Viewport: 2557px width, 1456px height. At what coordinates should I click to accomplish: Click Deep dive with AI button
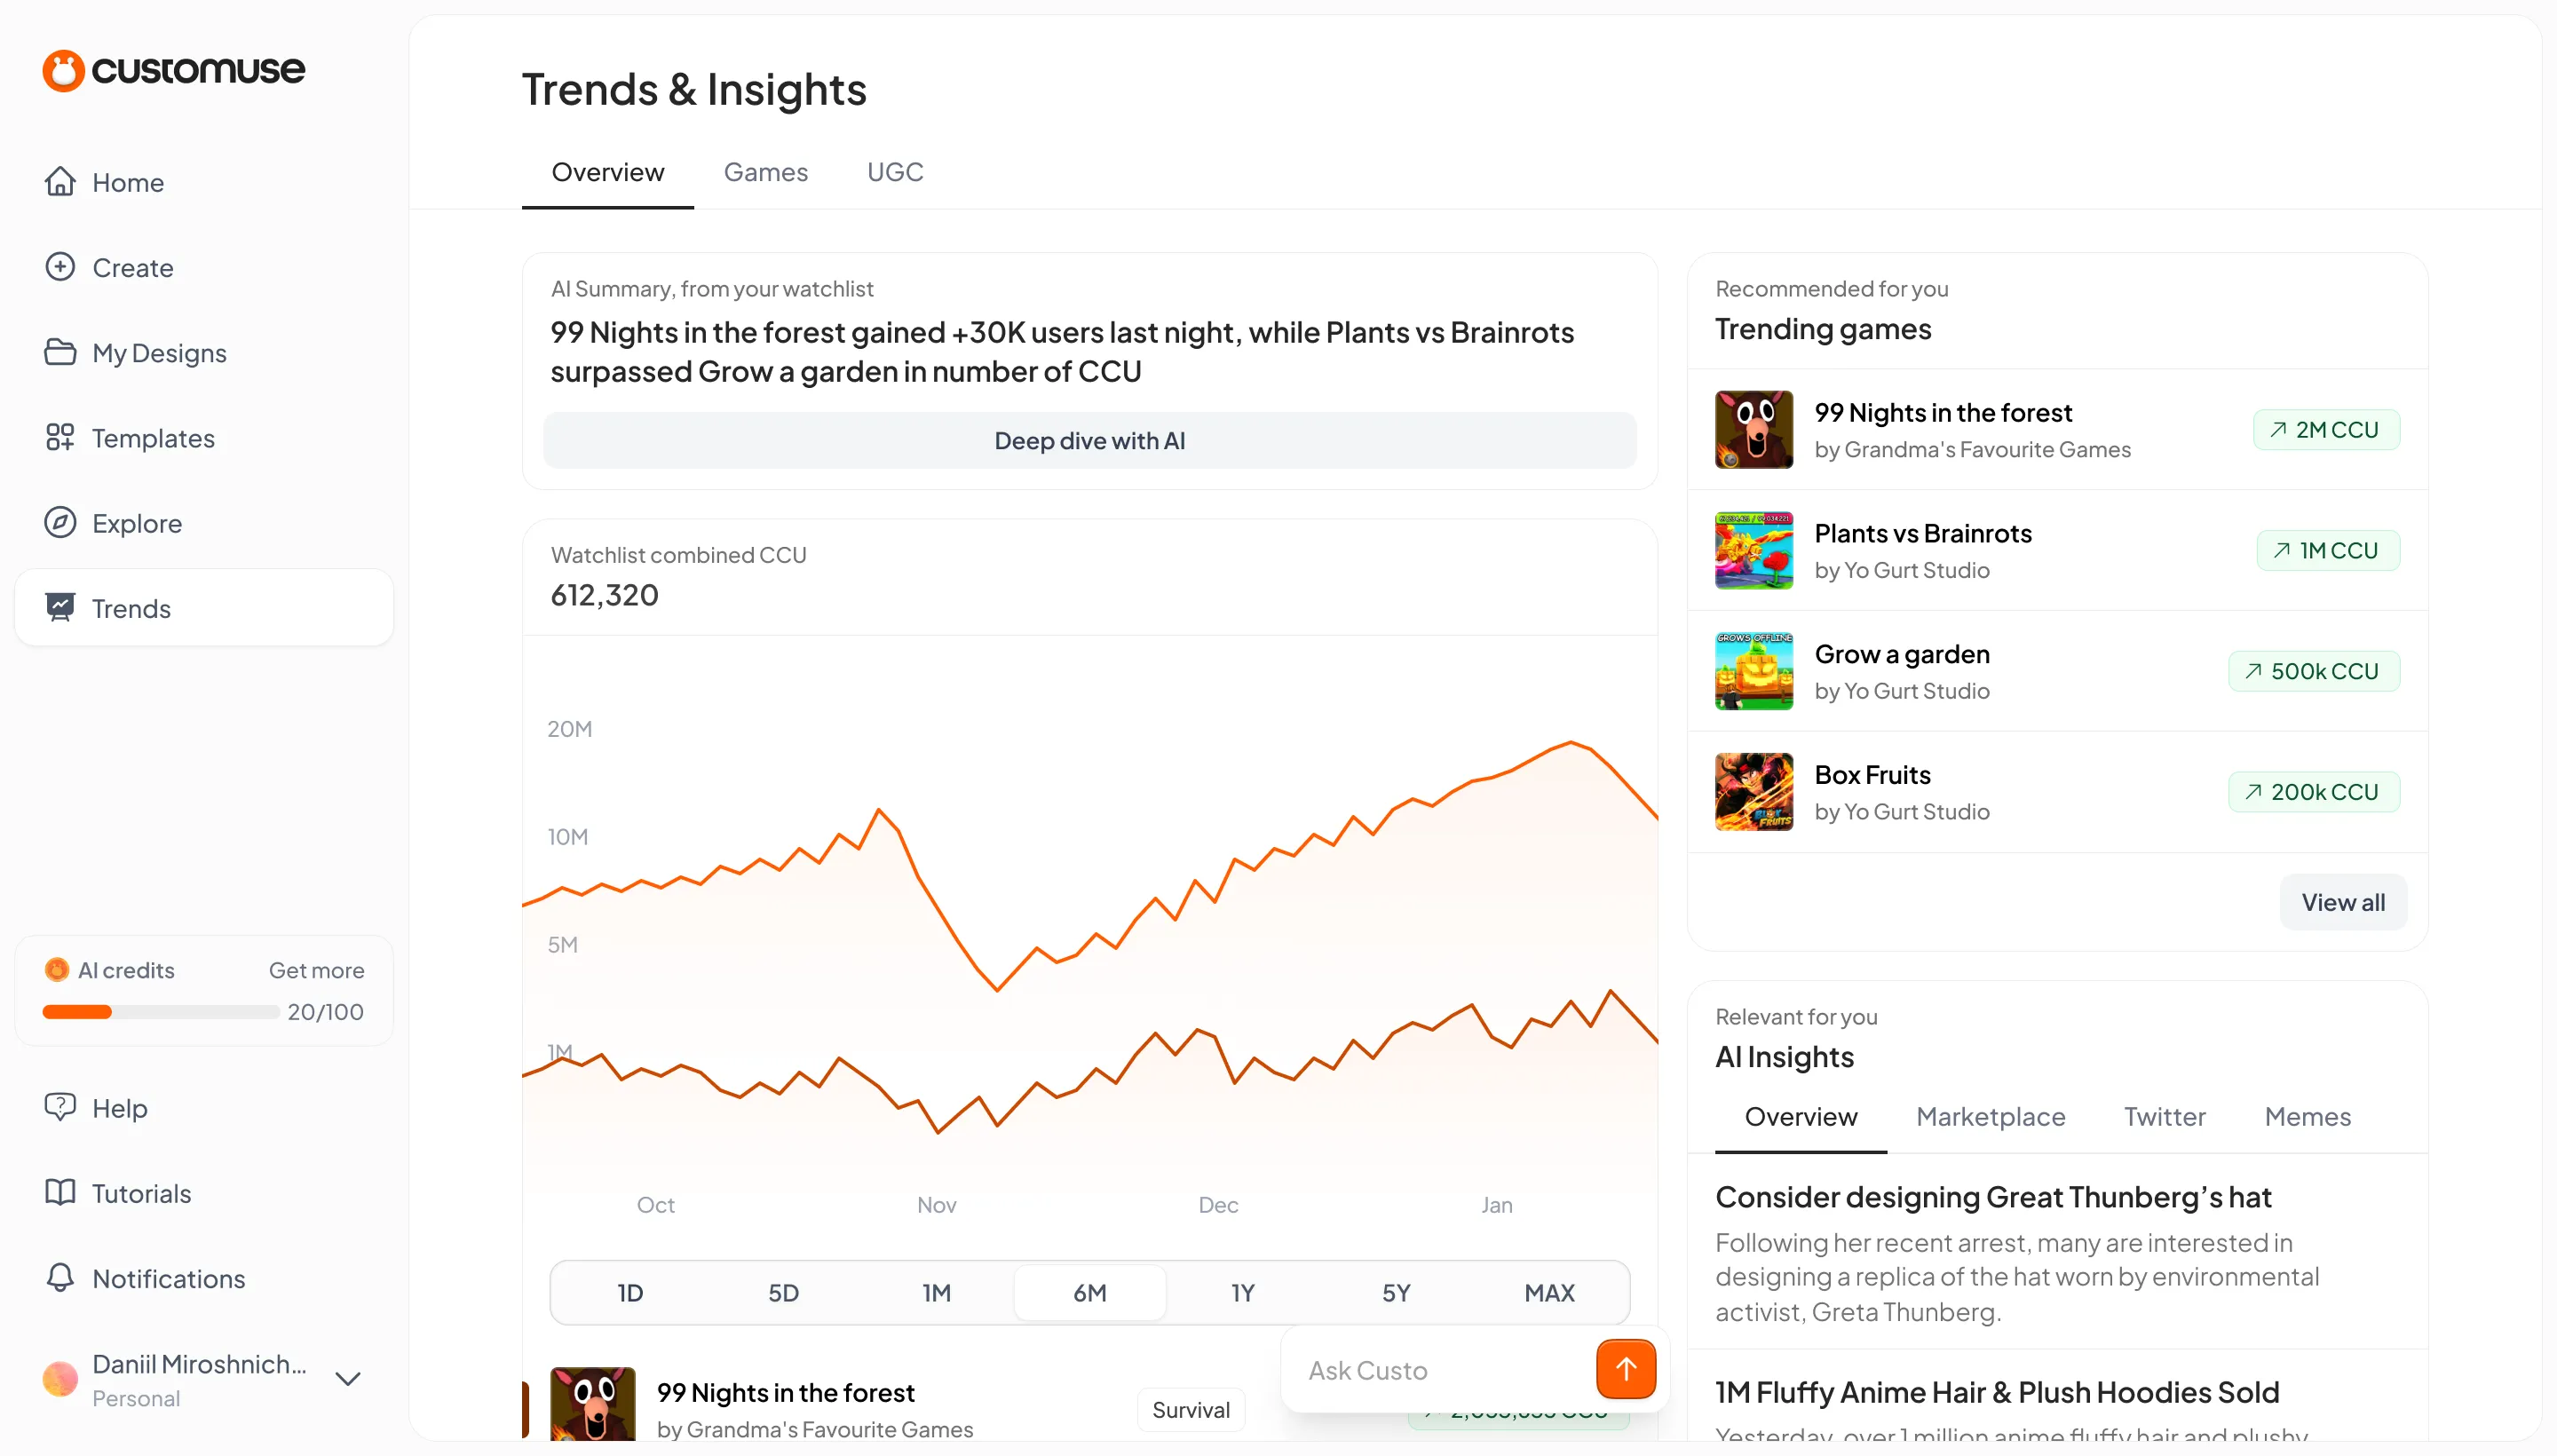pyautogui.click(x=1089, y=440)
